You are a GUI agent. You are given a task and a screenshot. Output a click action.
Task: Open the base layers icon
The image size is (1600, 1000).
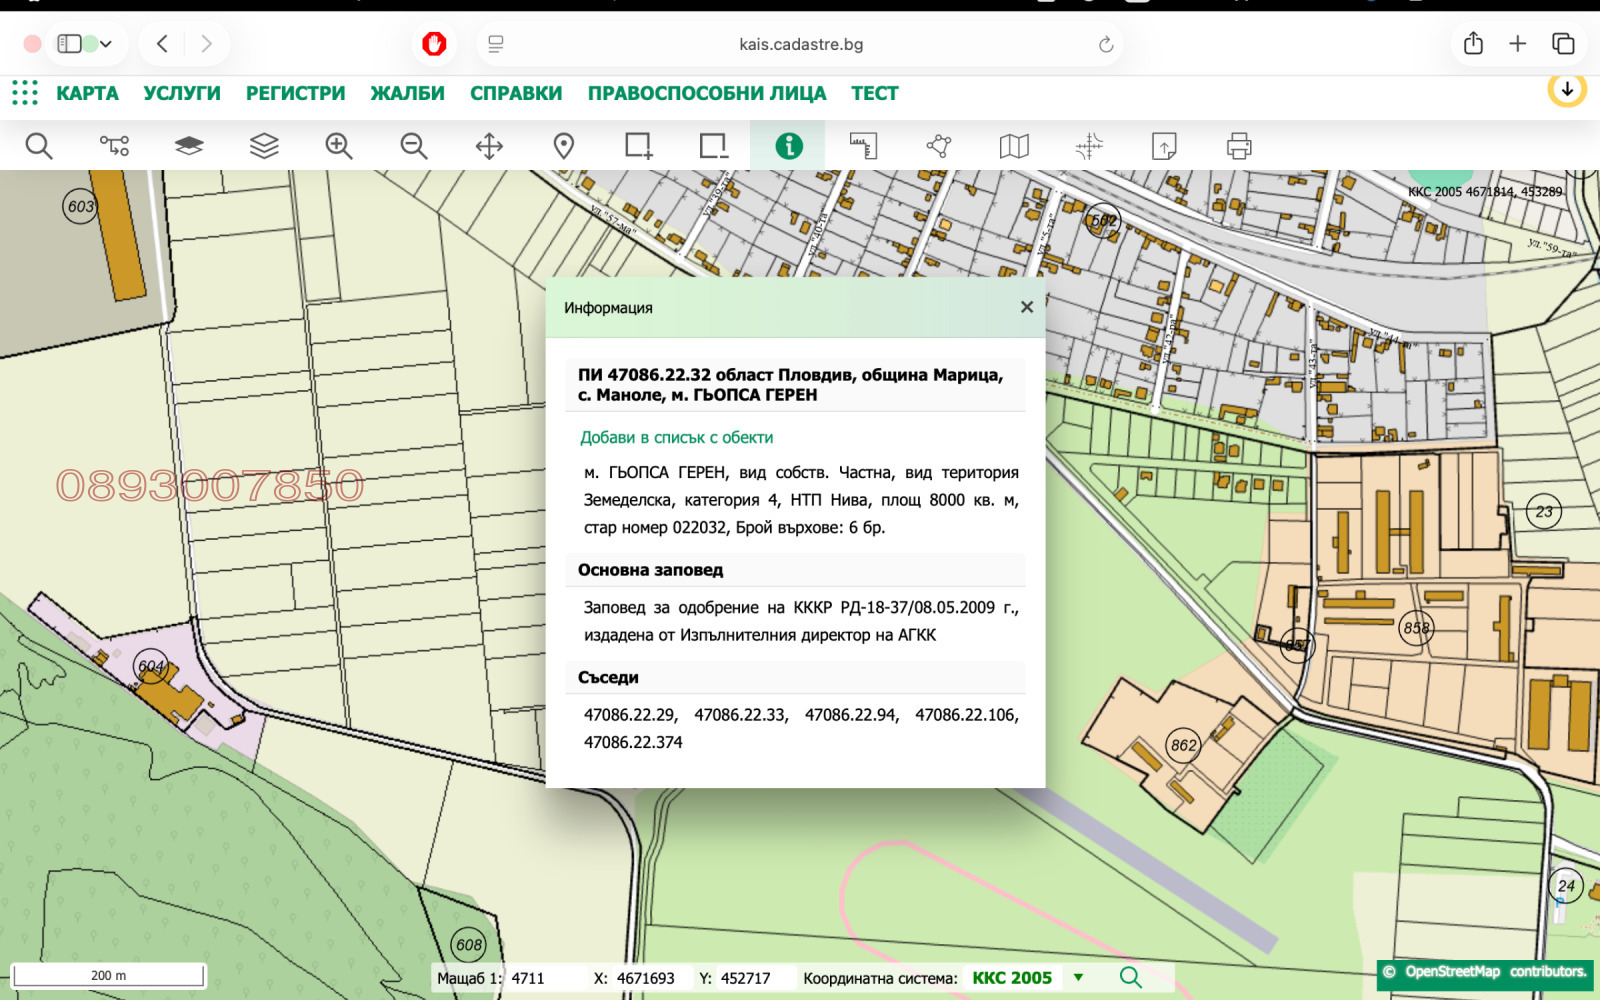coord(189,146)
